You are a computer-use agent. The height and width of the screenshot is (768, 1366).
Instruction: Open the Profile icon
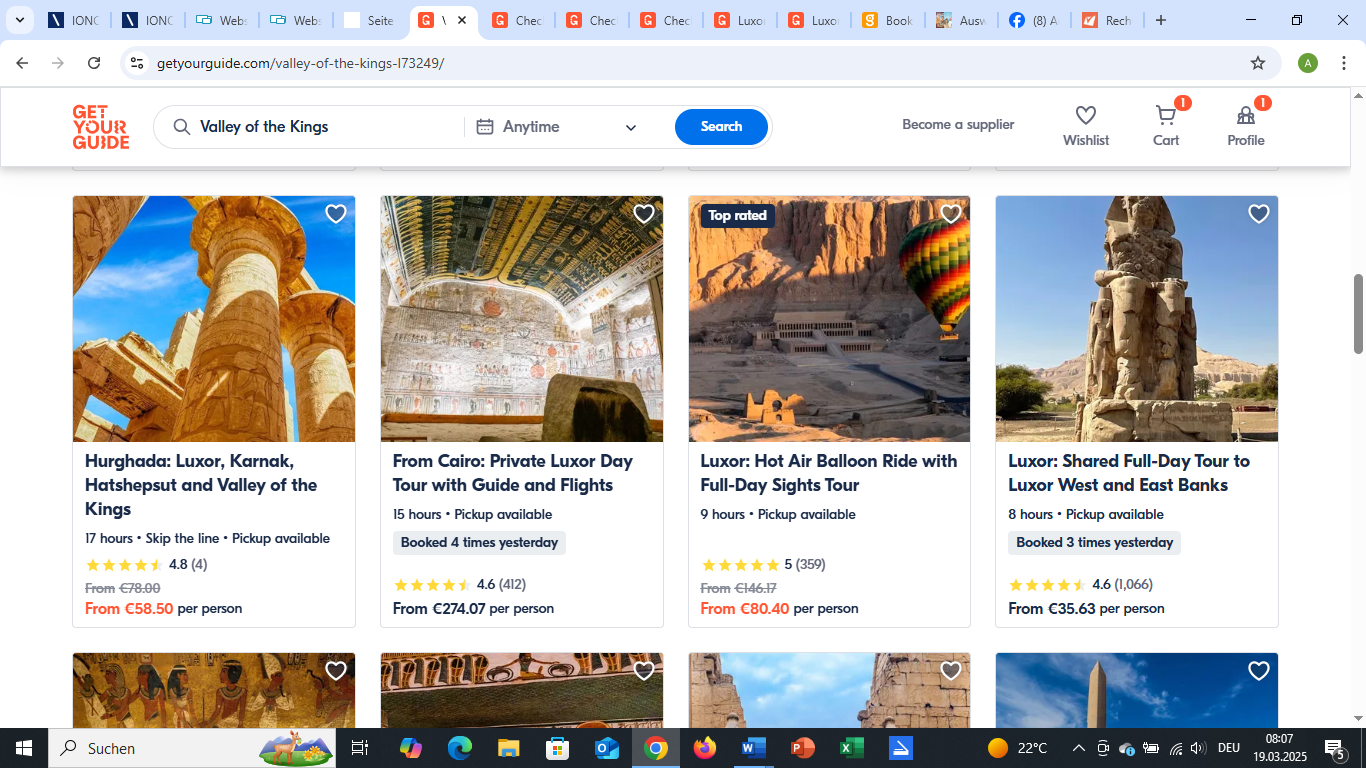[x=1246, y=115]
